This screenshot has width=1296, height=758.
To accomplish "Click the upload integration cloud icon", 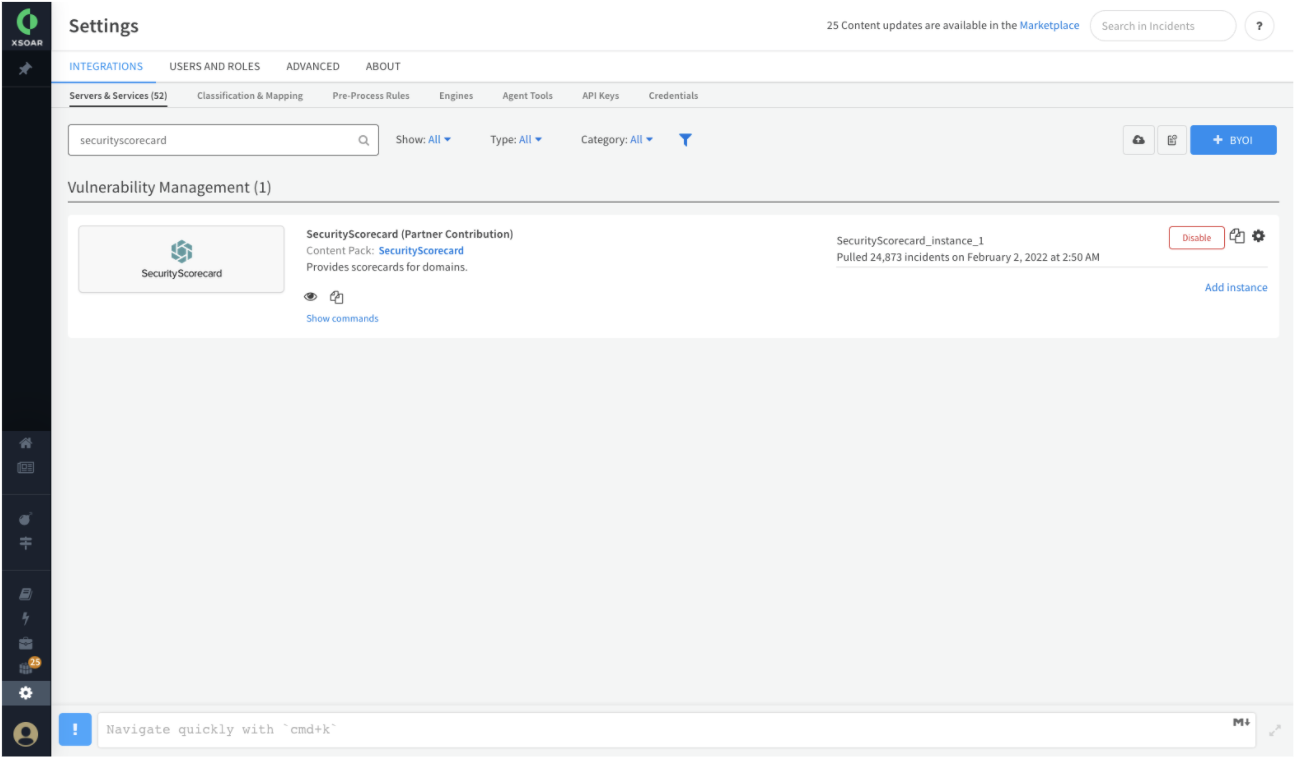I will (1138, 140).
